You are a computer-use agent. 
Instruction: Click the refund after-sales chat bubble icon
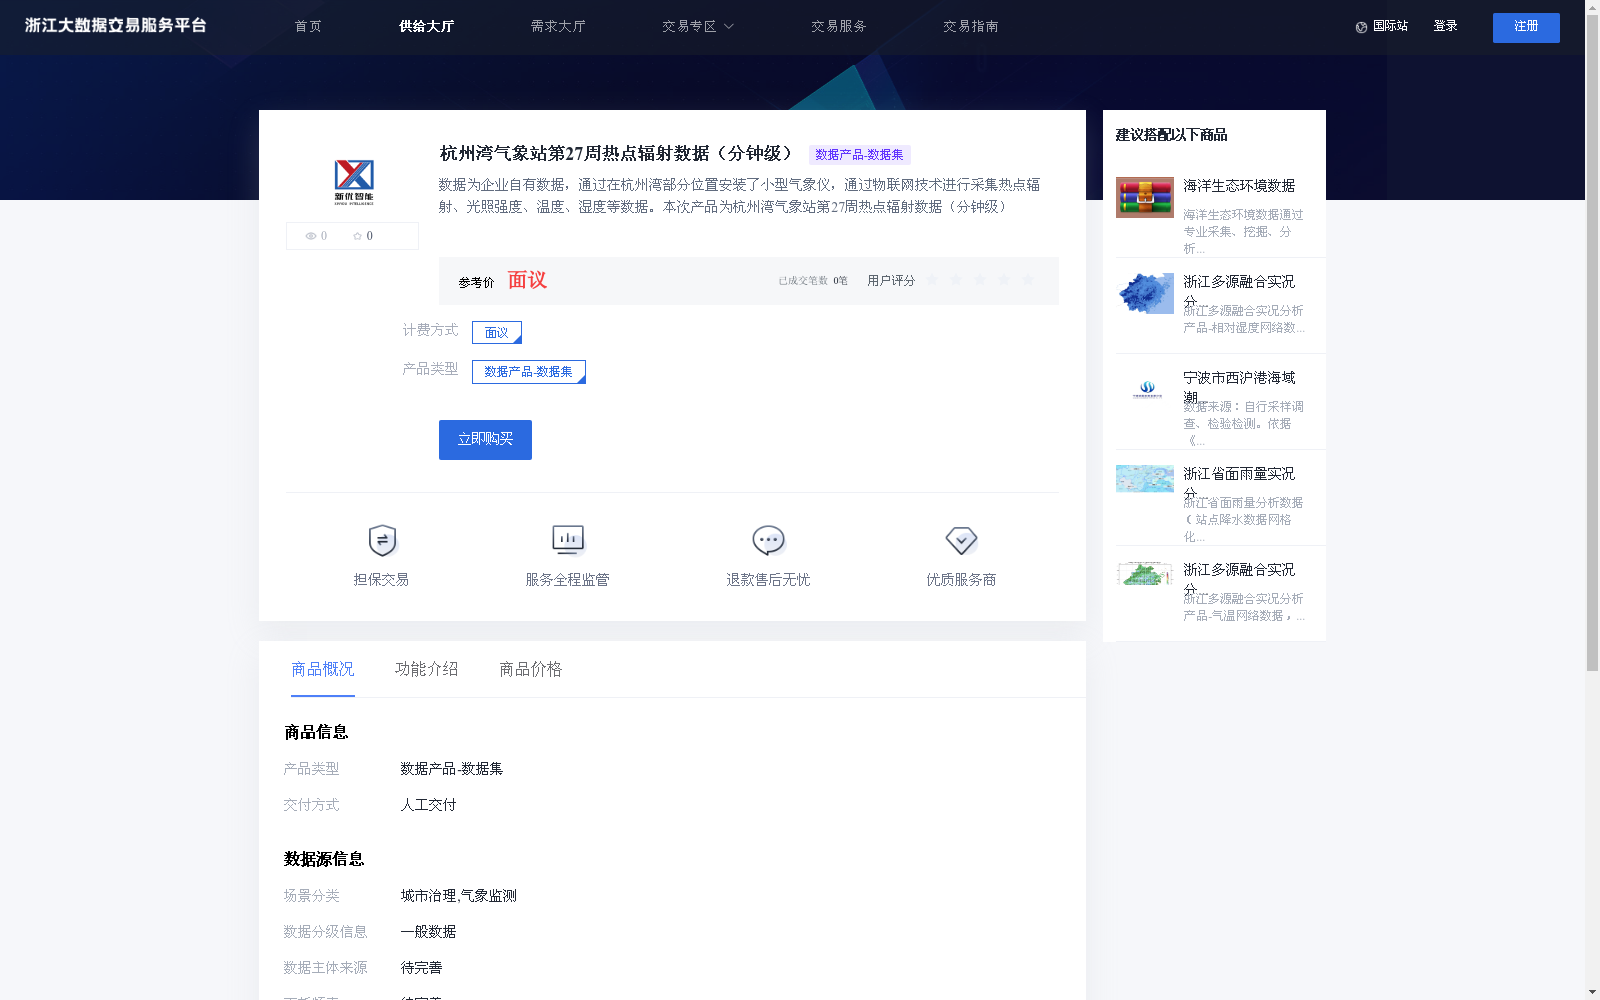[768, 540]
